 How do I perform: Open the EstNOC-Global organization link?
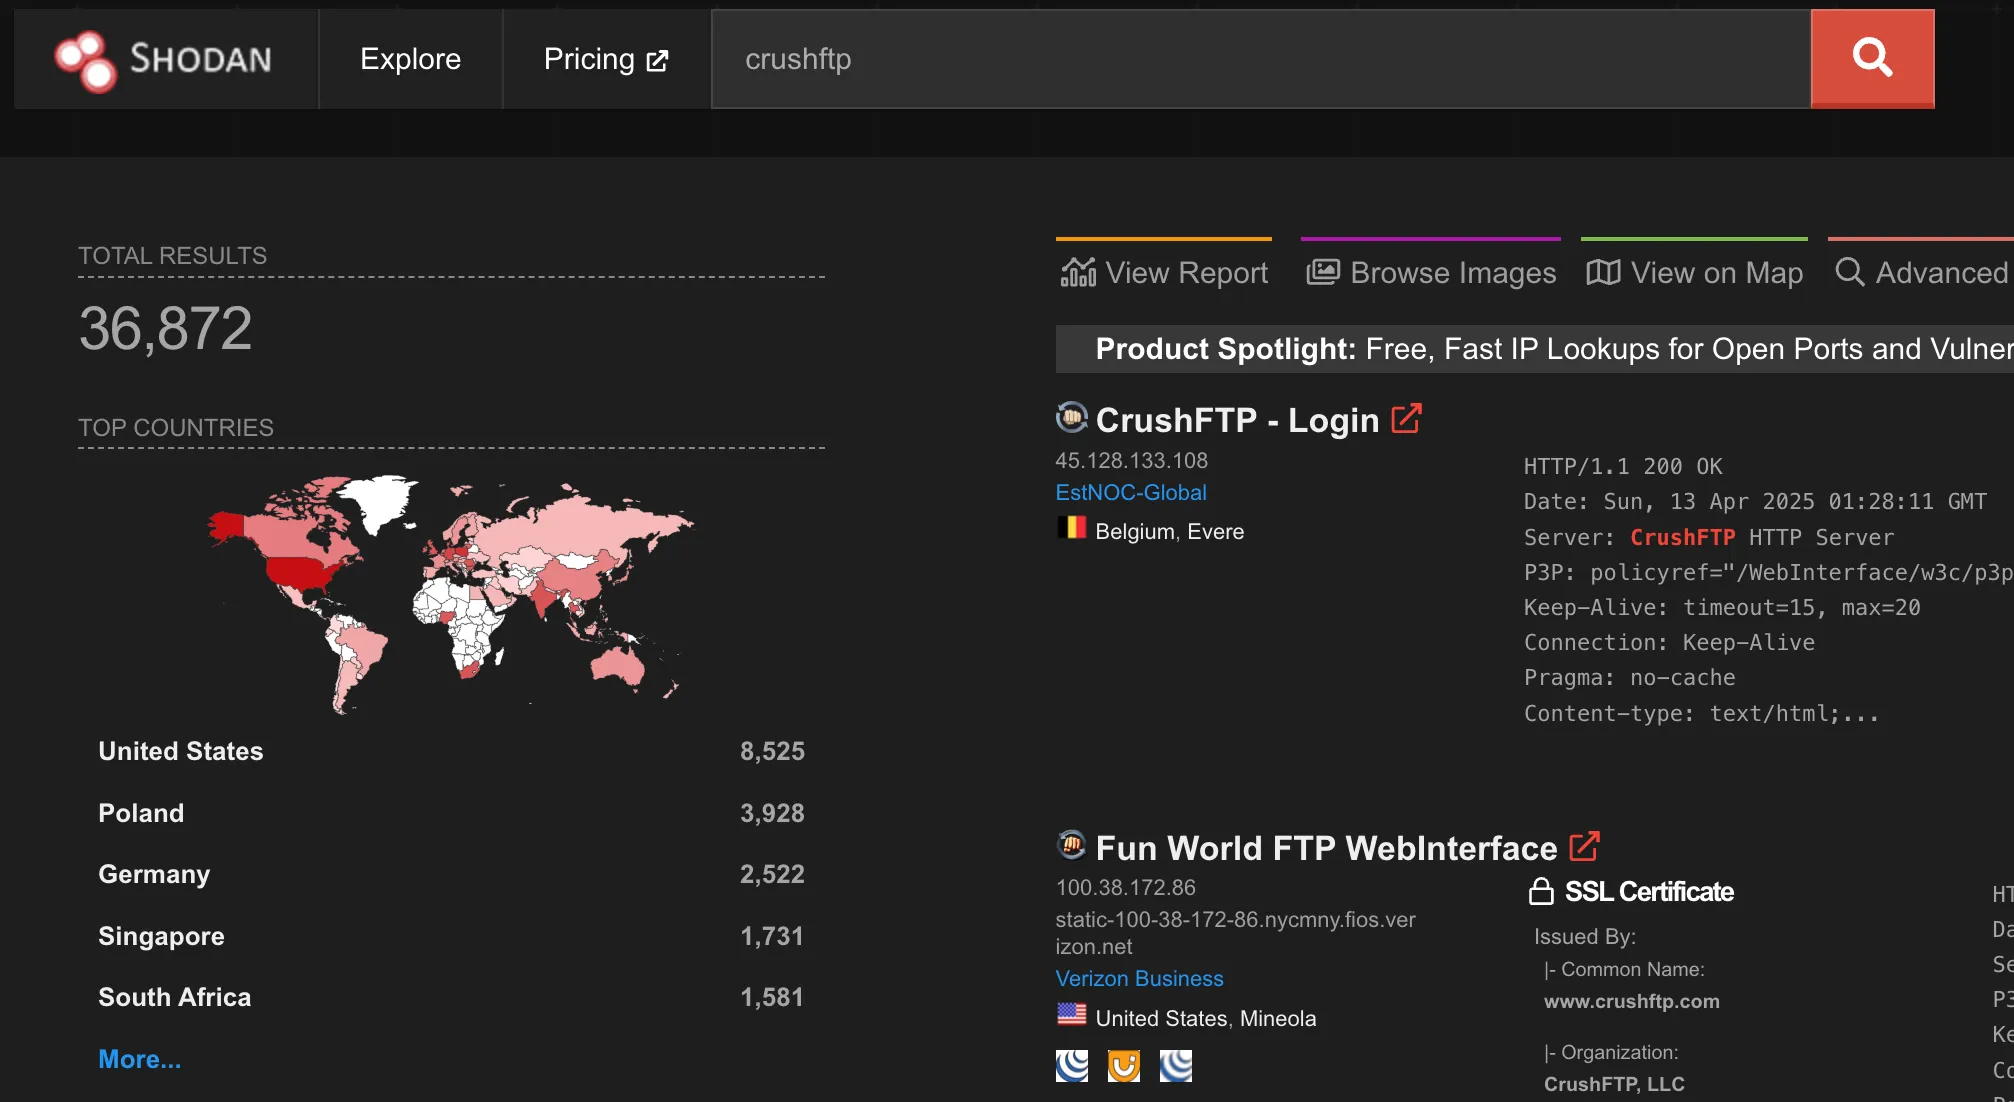(1130, 492)
